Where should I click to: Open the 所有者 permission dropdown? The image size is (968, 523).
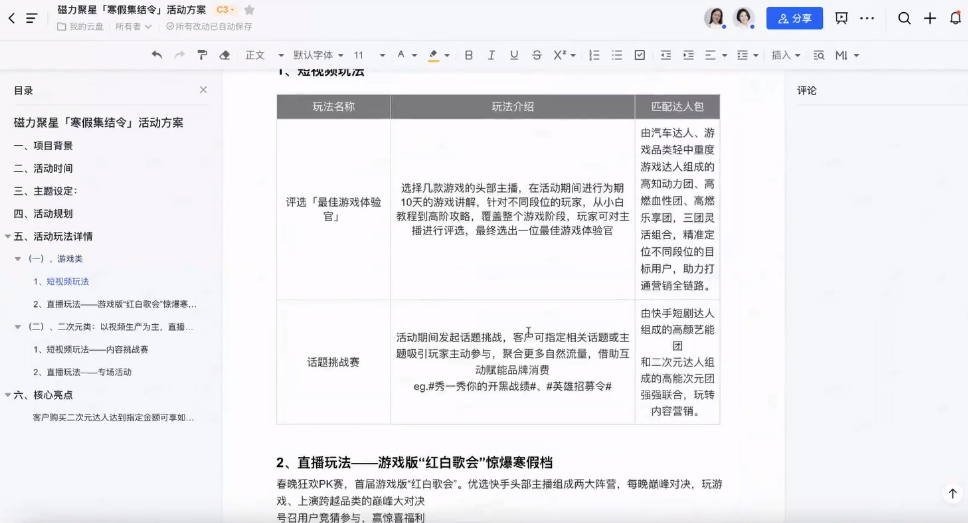coord(133,27)
